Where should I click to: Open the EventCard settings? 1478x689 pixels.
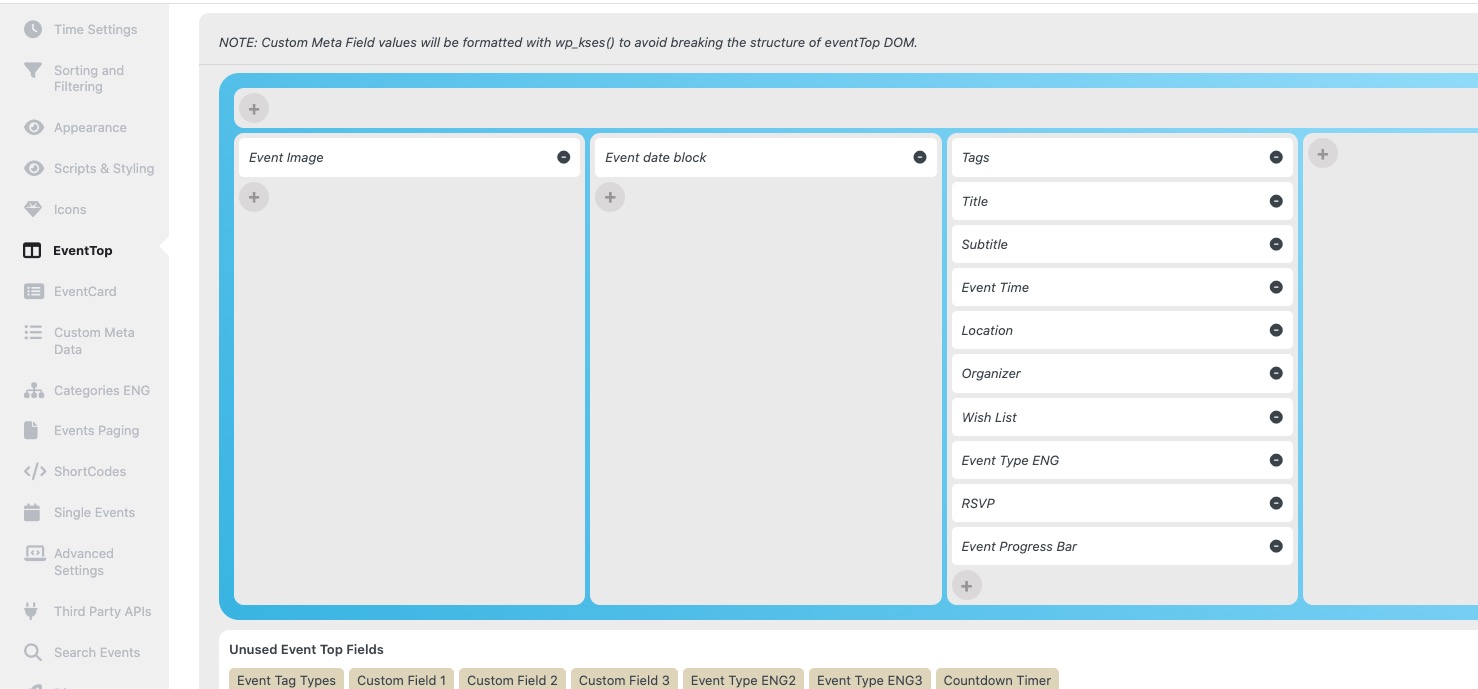84,291
